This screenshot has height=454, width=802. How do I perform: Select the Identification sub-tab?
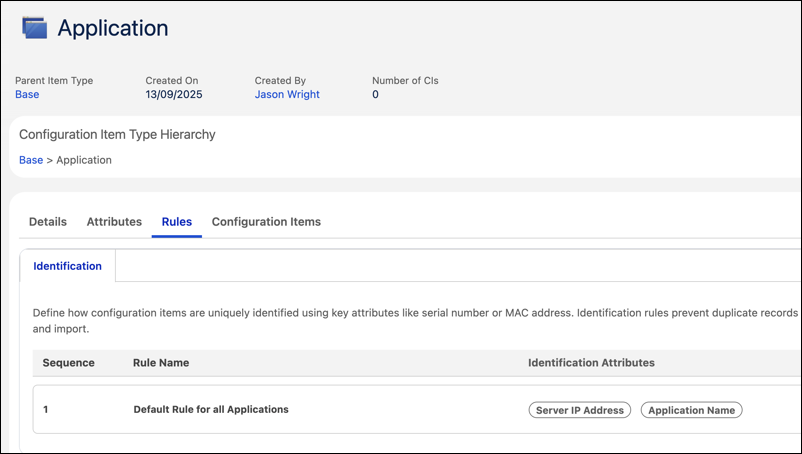coord(68,266)
